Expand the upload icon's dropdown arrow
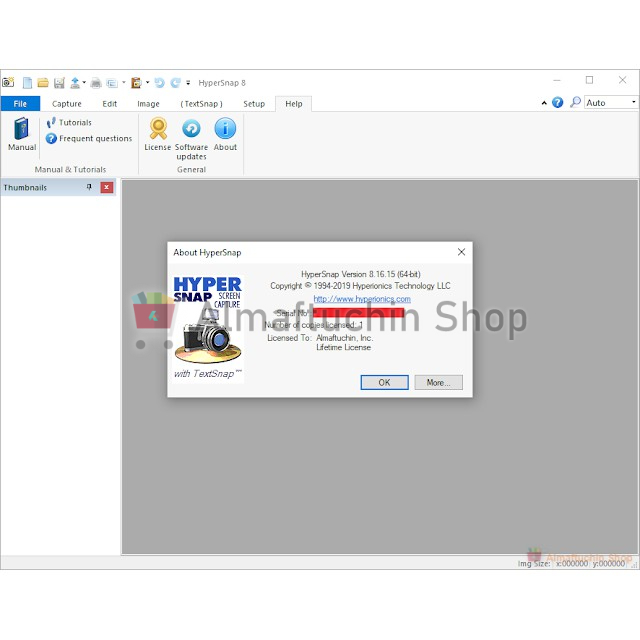The height and width of the screenshot is (640, 640). click(x=84, y=82)
